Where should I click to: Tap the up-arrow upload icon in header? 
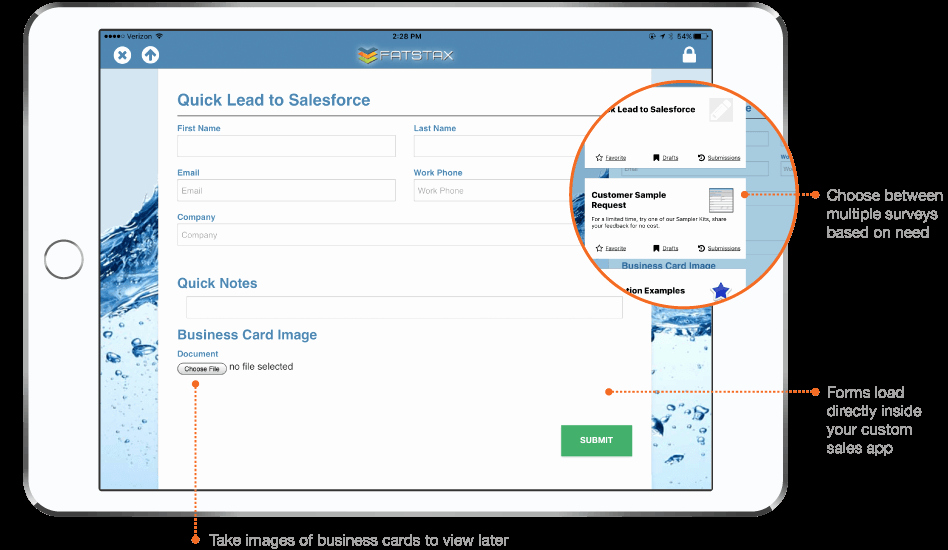[x=151, y=55]
